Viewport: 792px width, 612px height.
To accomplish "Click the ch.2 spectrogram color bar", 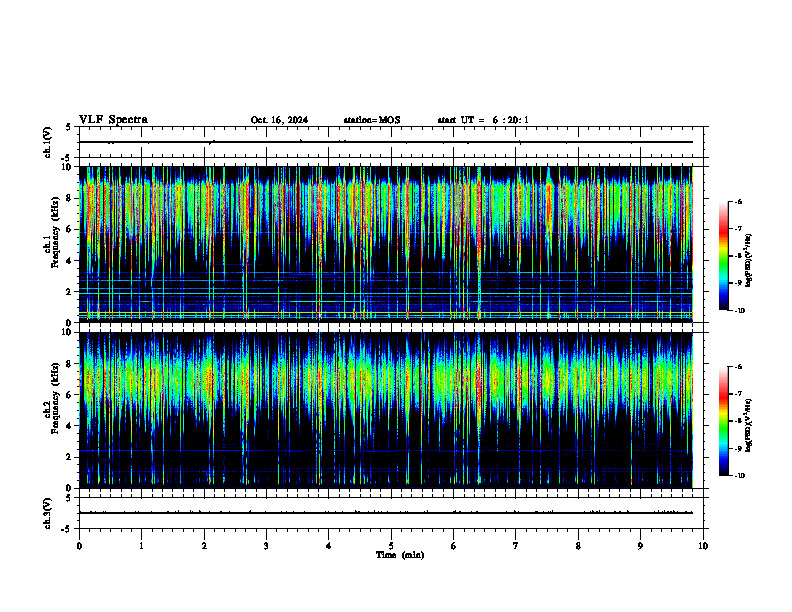I will coord(723,421).
